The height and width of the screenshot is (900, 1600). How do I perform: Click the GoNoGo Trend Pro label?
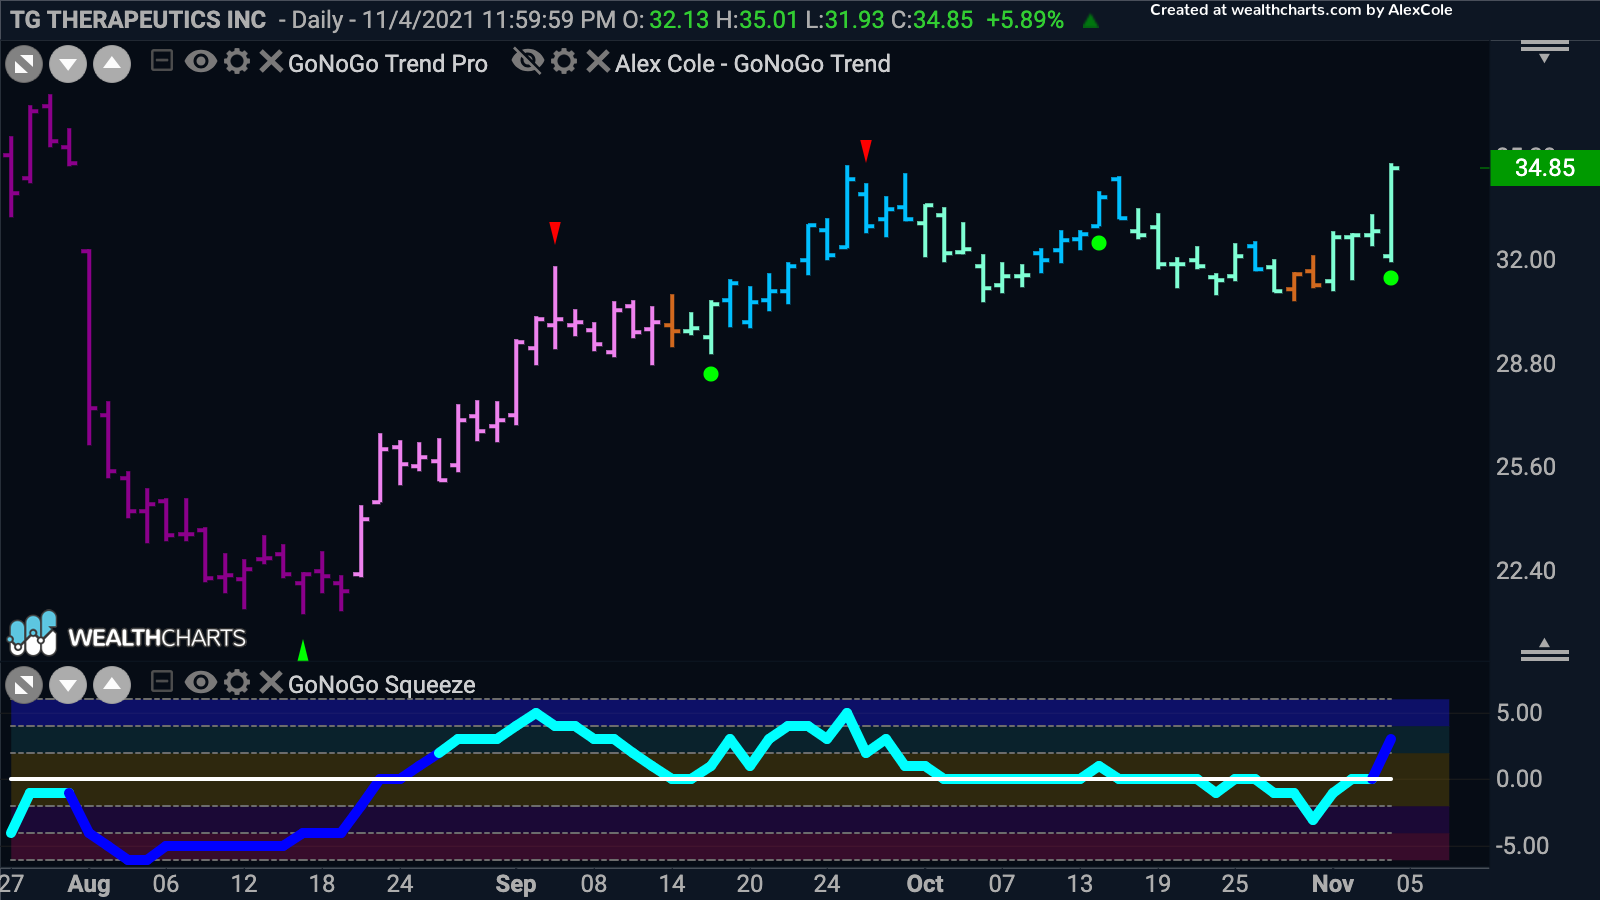coord(388,64)
